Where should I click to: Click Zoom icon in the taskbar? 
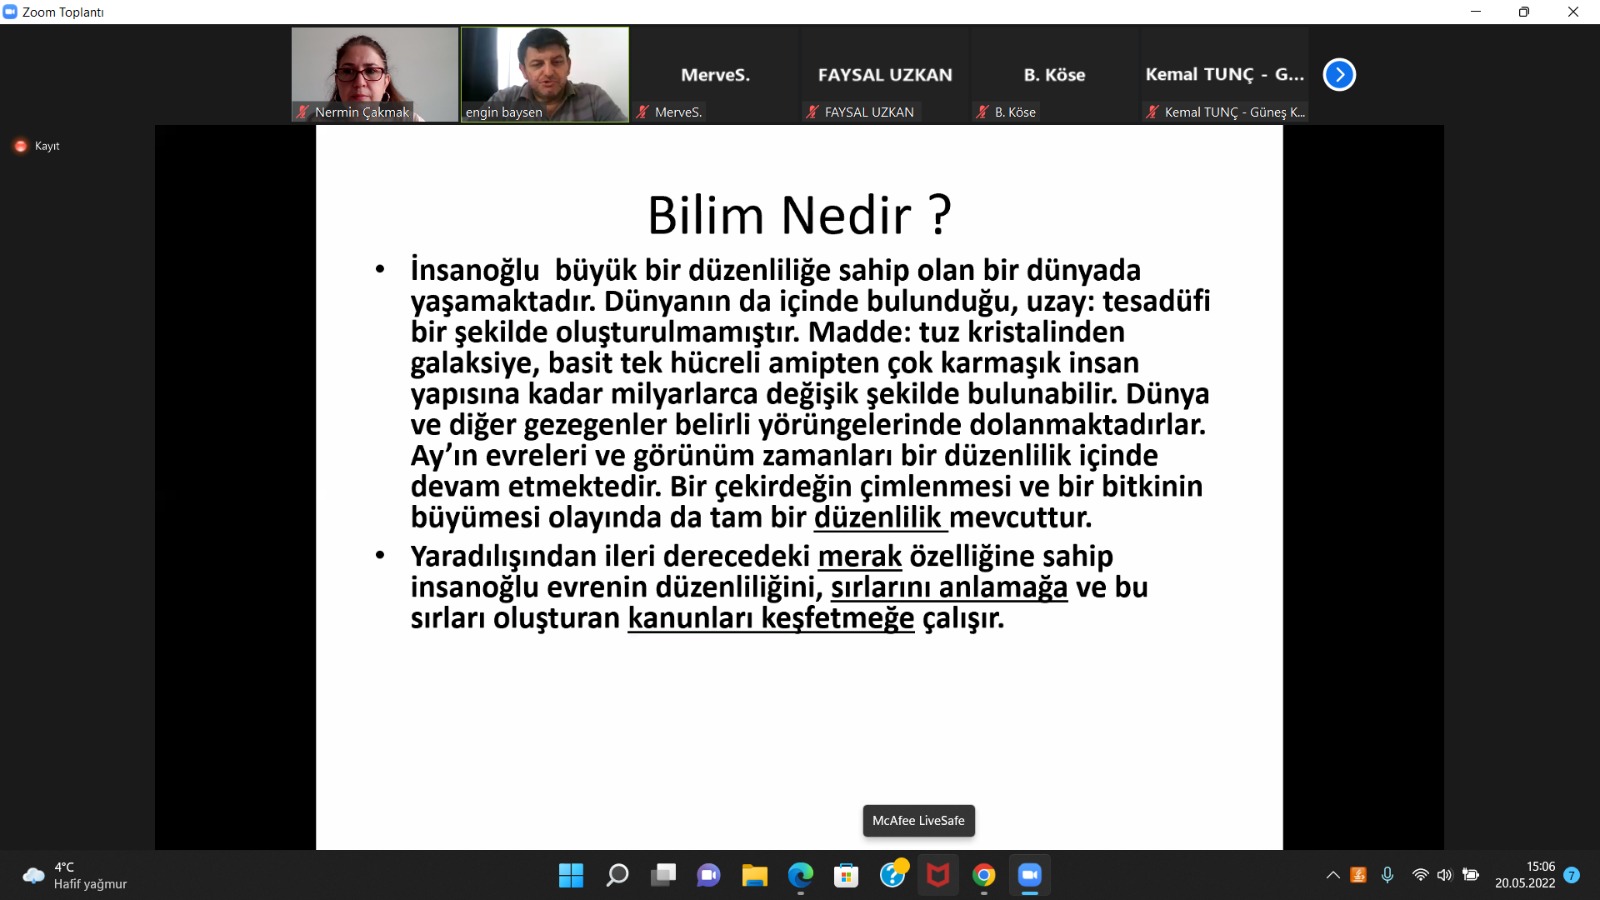coord(1030,876)
